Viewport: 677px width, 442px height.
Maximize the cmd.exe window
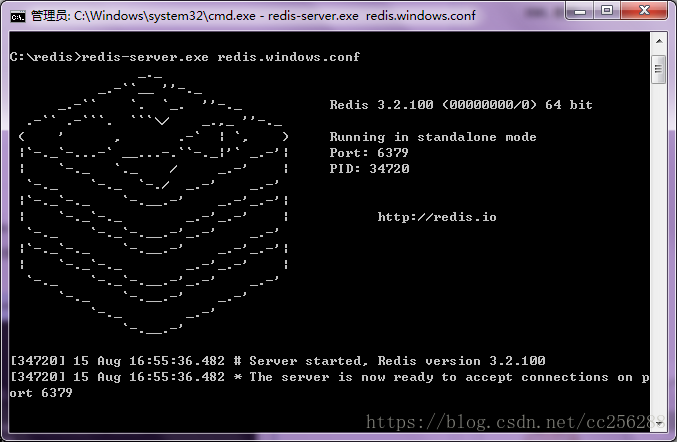click(x=607, y=10)
